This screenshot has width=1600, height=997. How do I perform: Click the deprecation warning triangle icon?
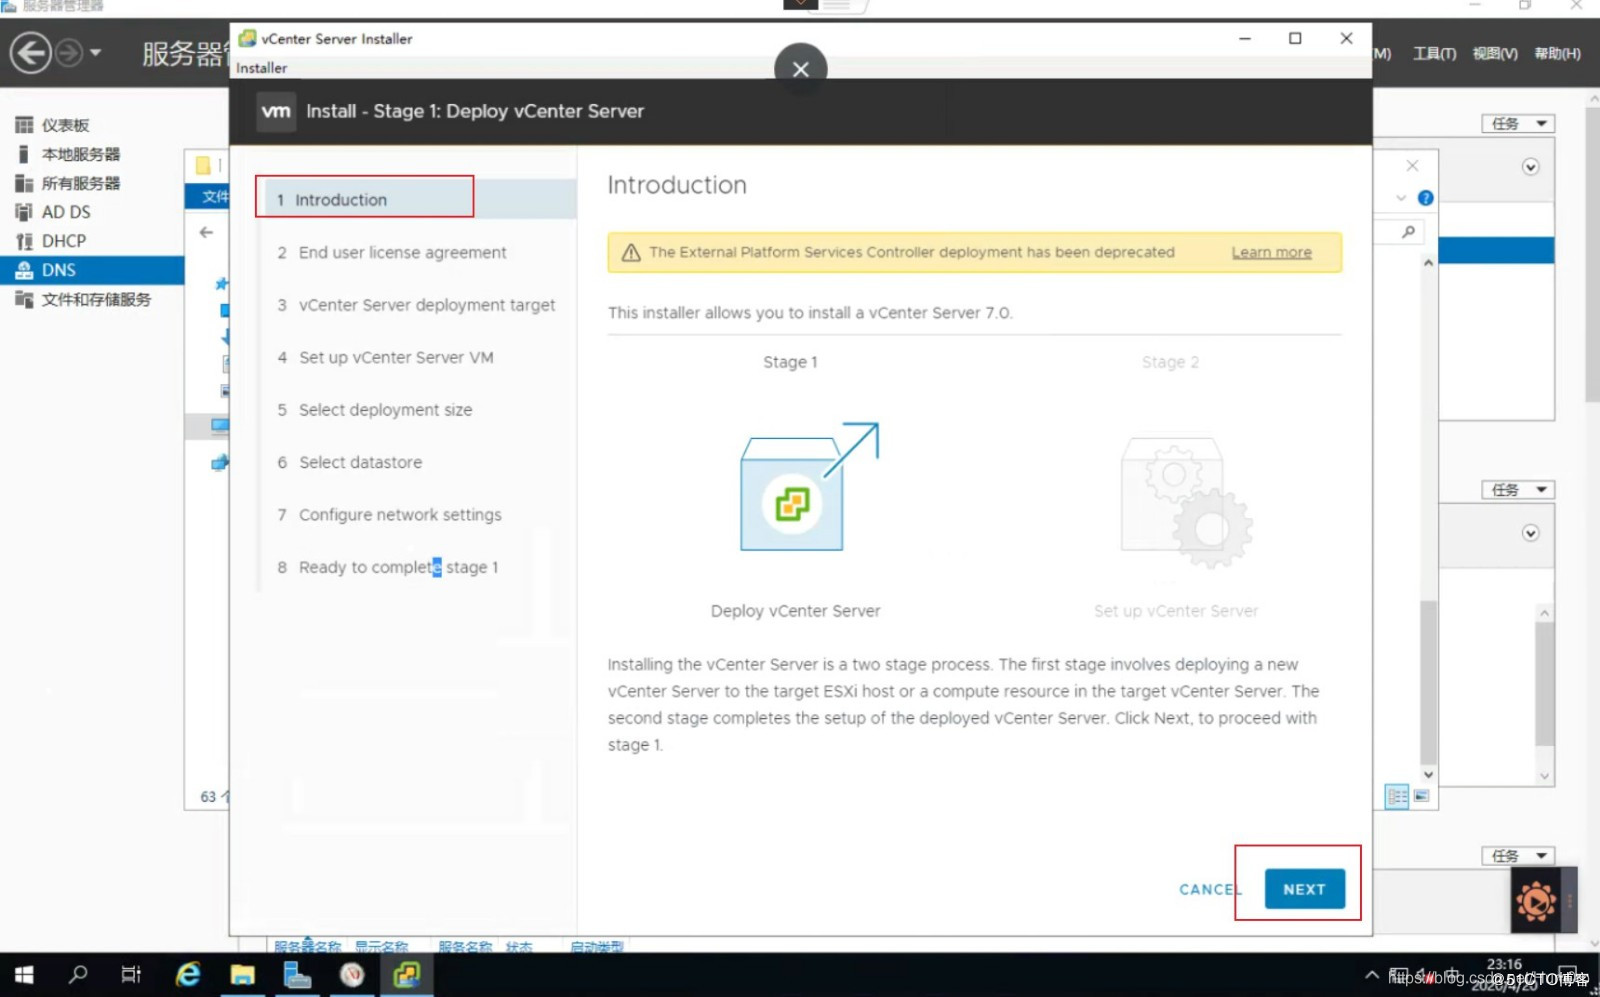tap(631, 253)
